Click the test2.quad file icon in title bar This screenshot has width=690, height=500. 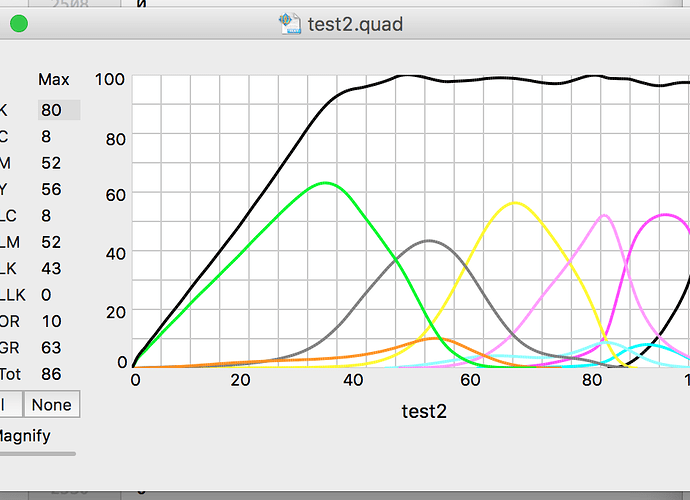point(290,22)
